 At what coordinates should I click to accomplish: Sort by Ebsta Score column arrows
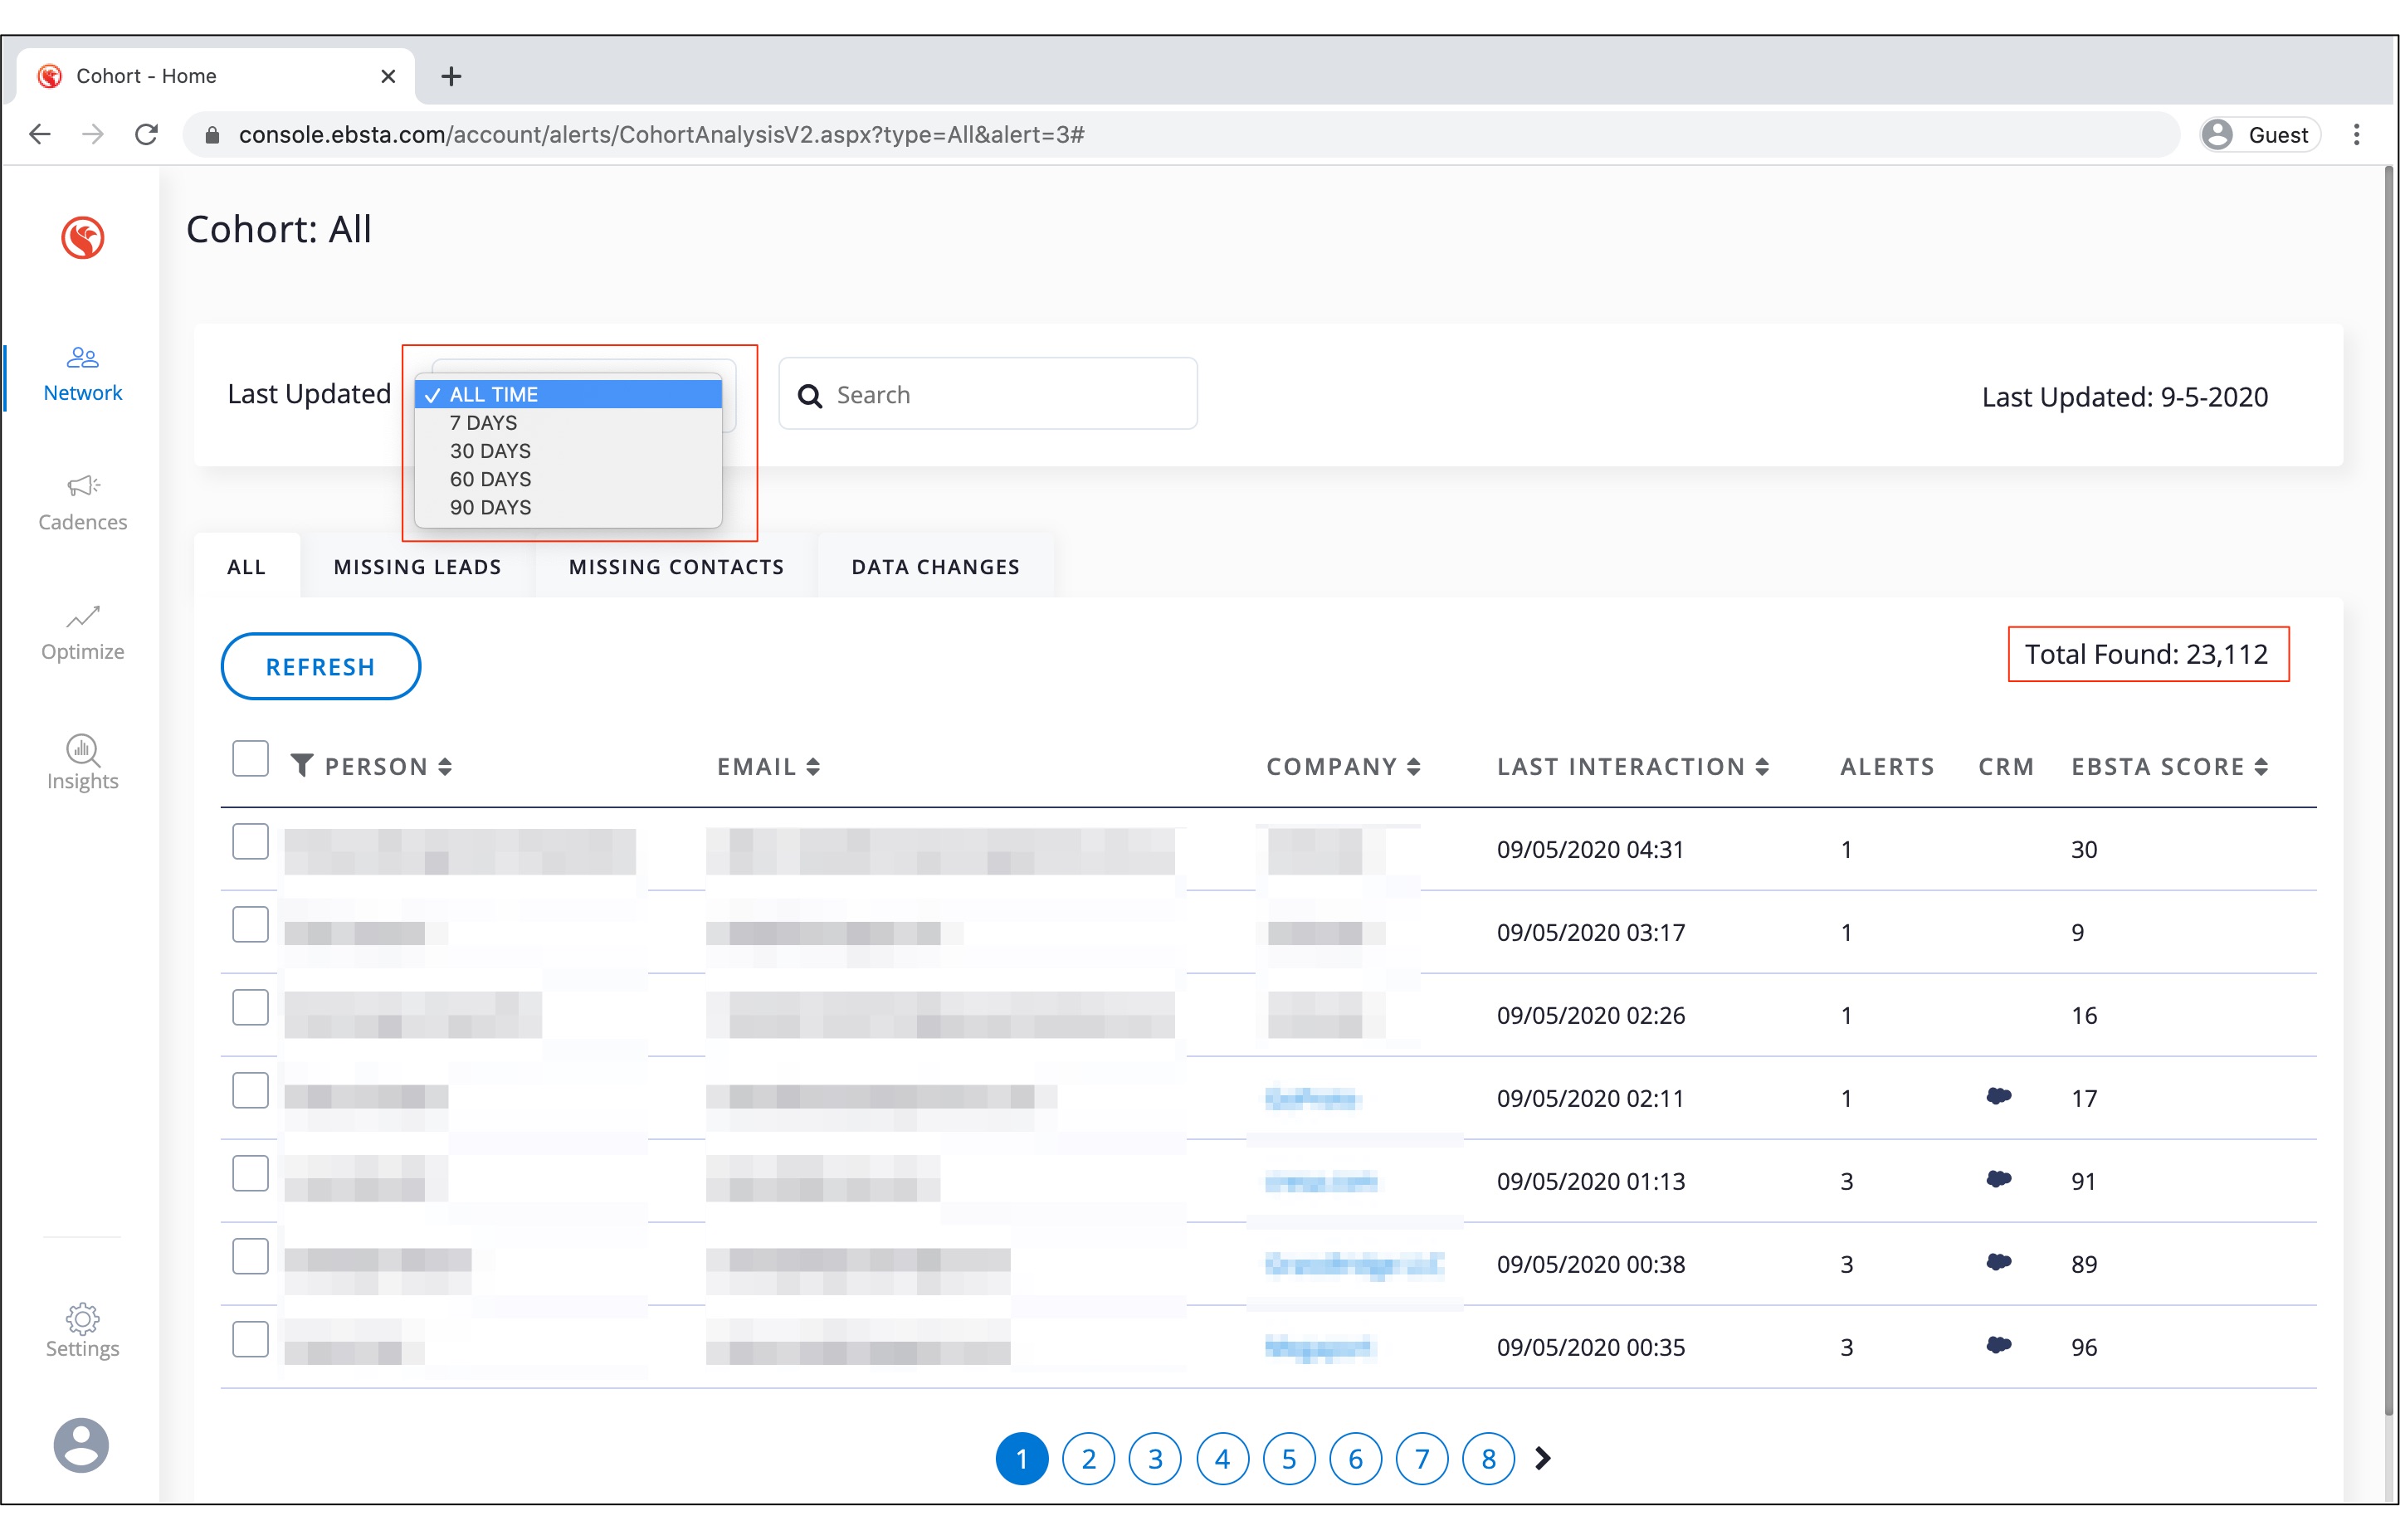2262,767
